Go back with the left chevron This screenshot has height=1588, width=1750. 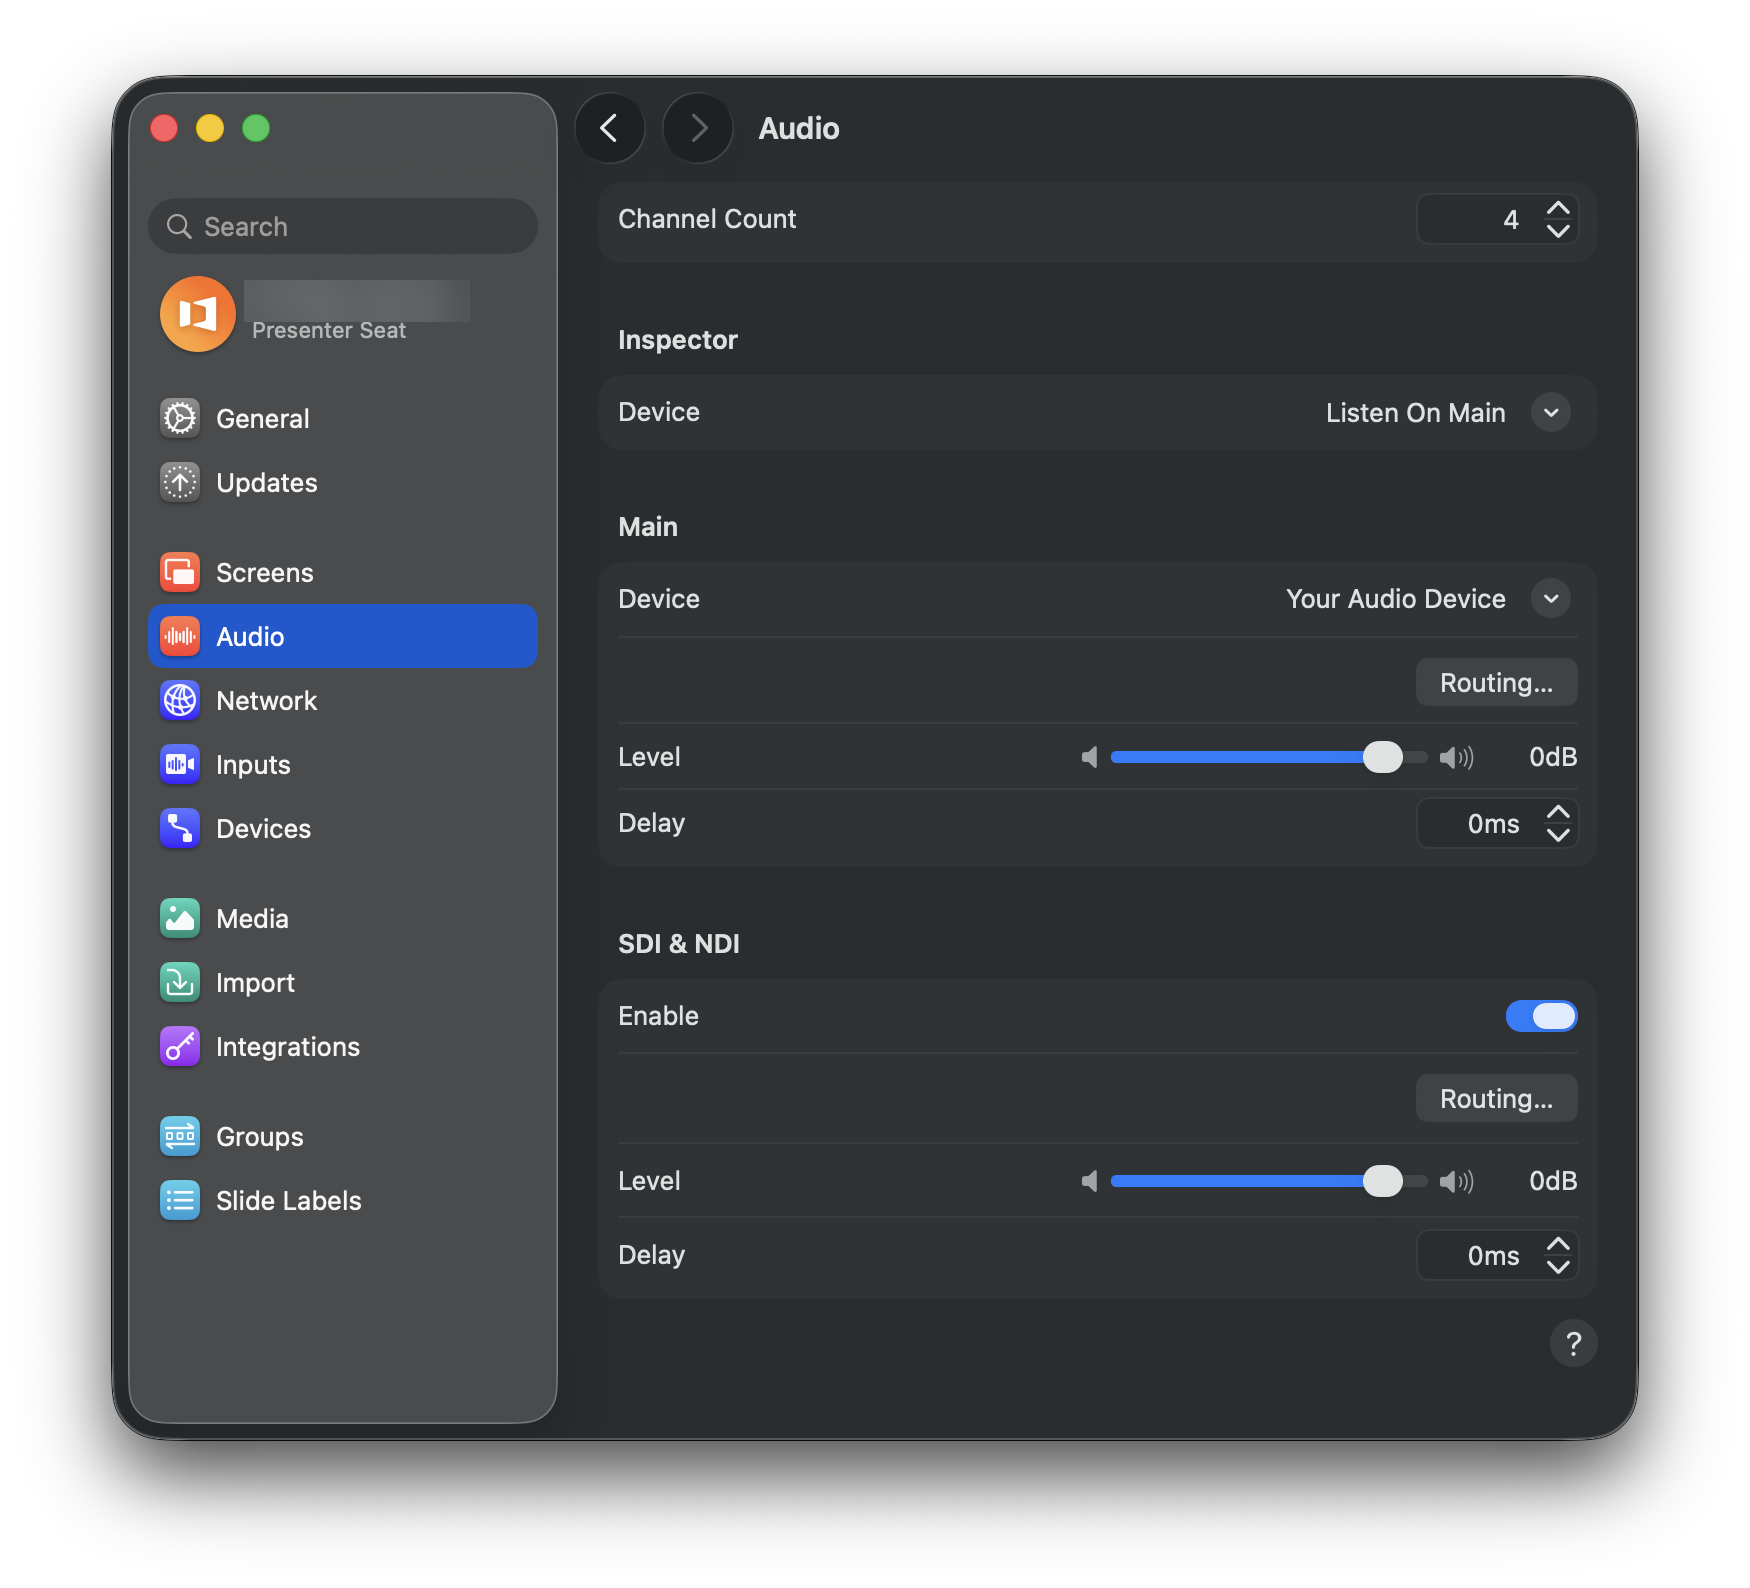click(x=609, y=128)
